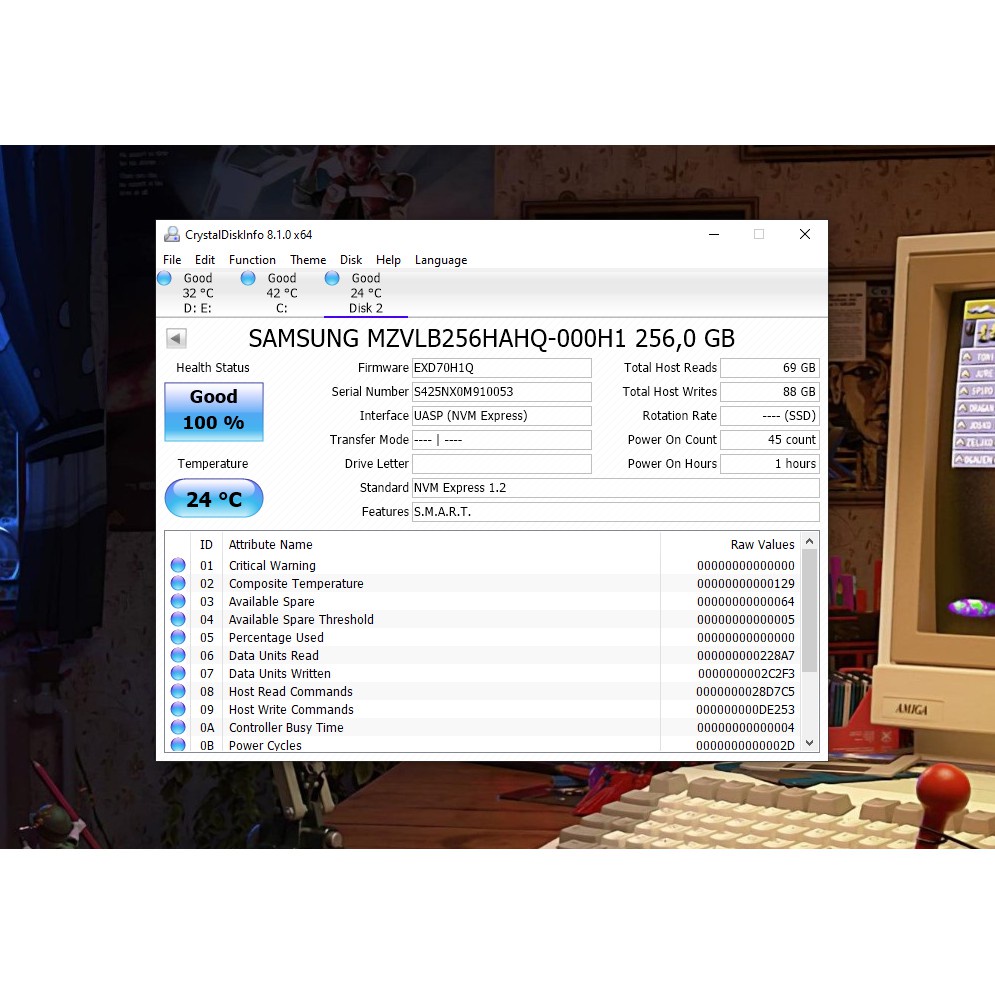
Task: Click the status orb for Critical Warning
Action: 178,566
